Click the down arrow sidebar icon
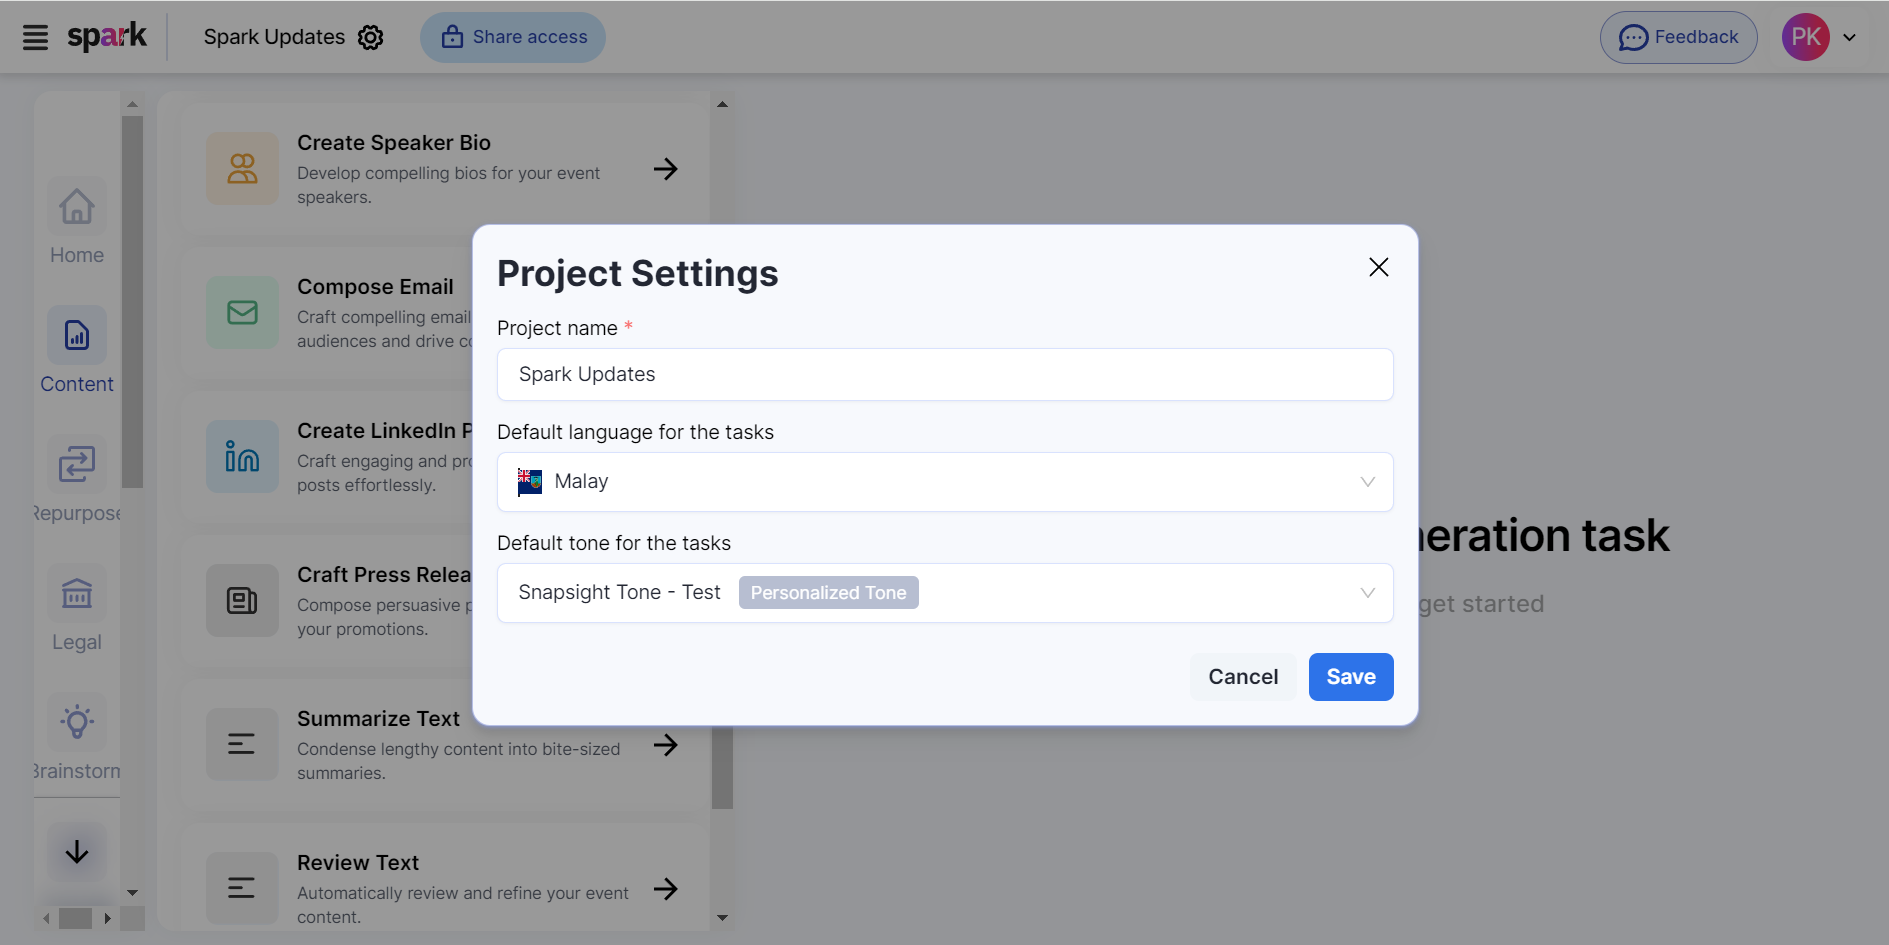The width and height of the screenshot is (1889, 945). [77, 852]
